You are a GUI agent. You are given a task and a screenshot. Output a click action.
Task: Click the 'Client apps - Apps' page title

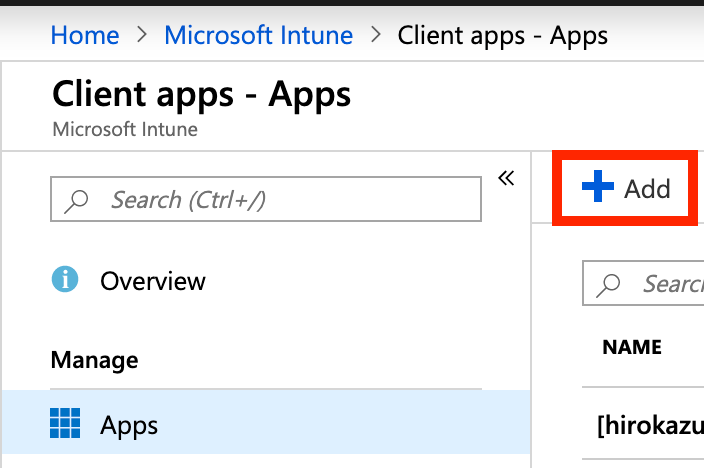pyautogui.click(x=202, y=95)
